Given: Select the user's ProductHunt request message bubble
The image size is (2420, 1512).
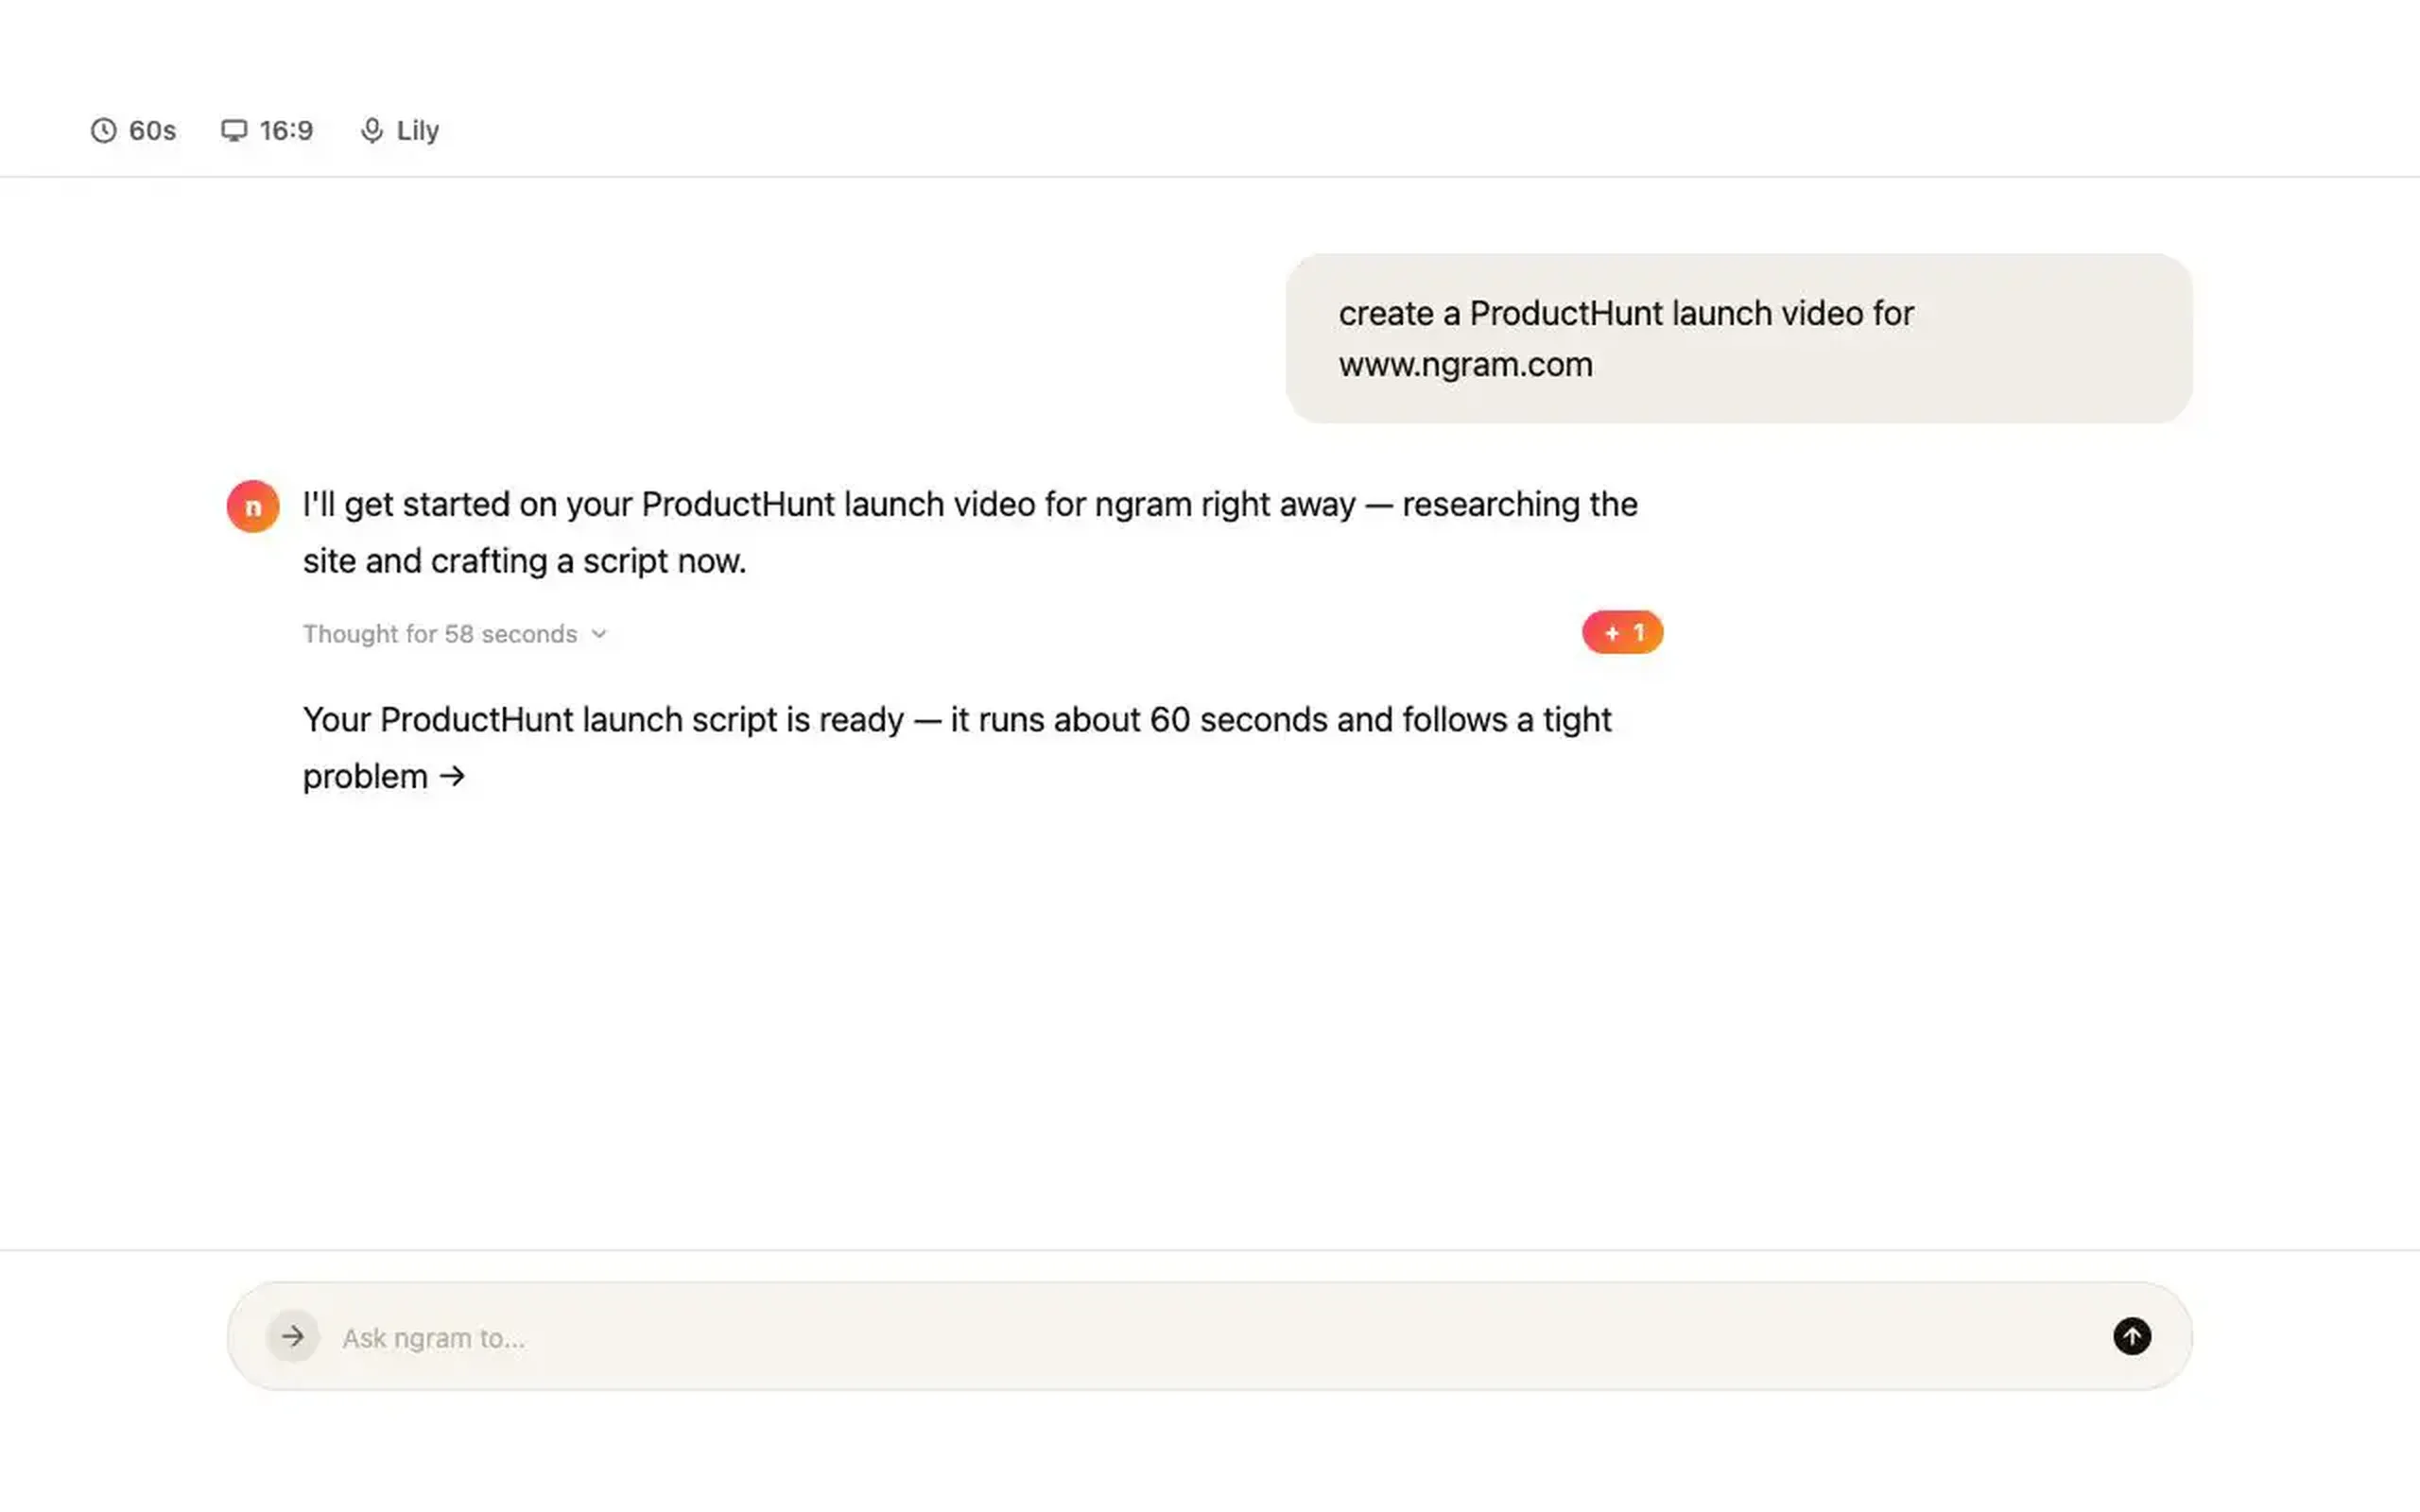Looking at the screenshot, I should pos(1738,338).
